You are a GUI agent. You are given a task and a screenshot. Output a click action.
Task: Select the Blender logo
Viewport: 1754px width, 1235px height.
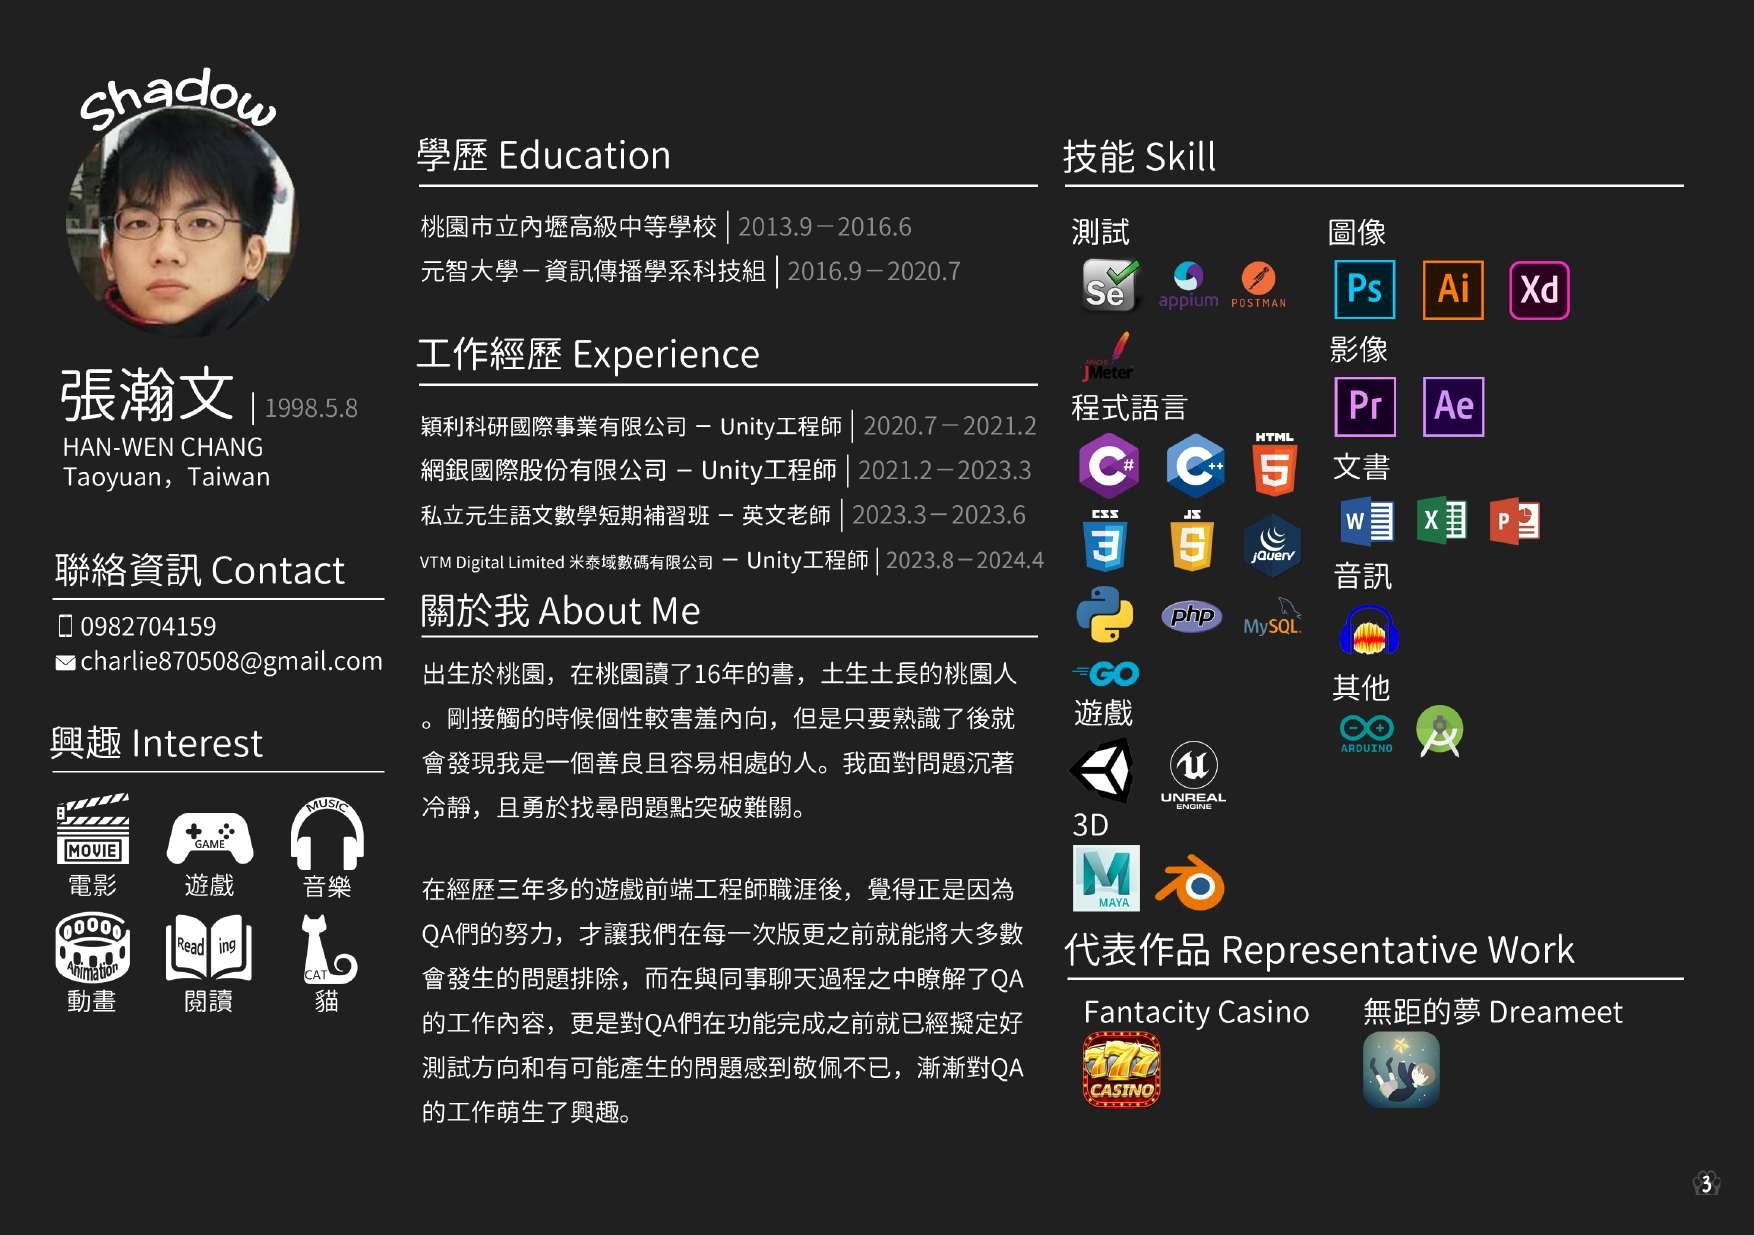[1190, 883]
